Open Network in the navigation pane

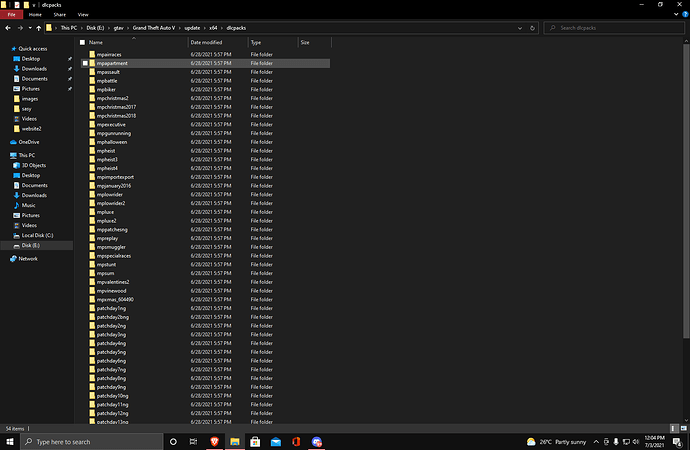coord(28,258)
